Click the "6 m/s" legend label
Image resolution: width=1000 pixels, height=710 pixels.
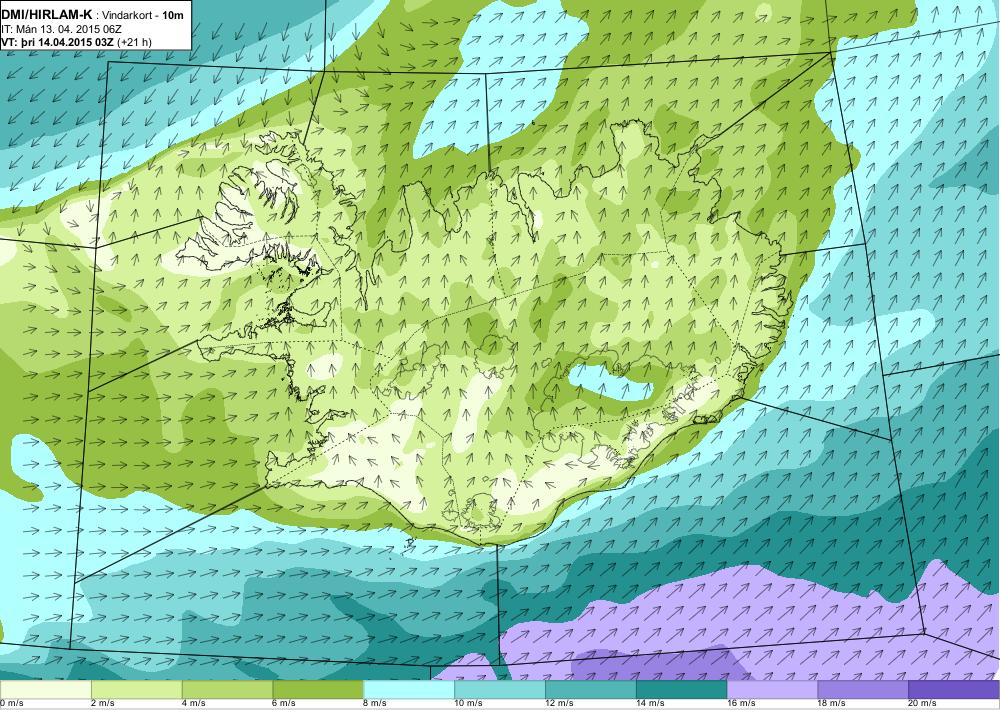click(x=286, y=704)
